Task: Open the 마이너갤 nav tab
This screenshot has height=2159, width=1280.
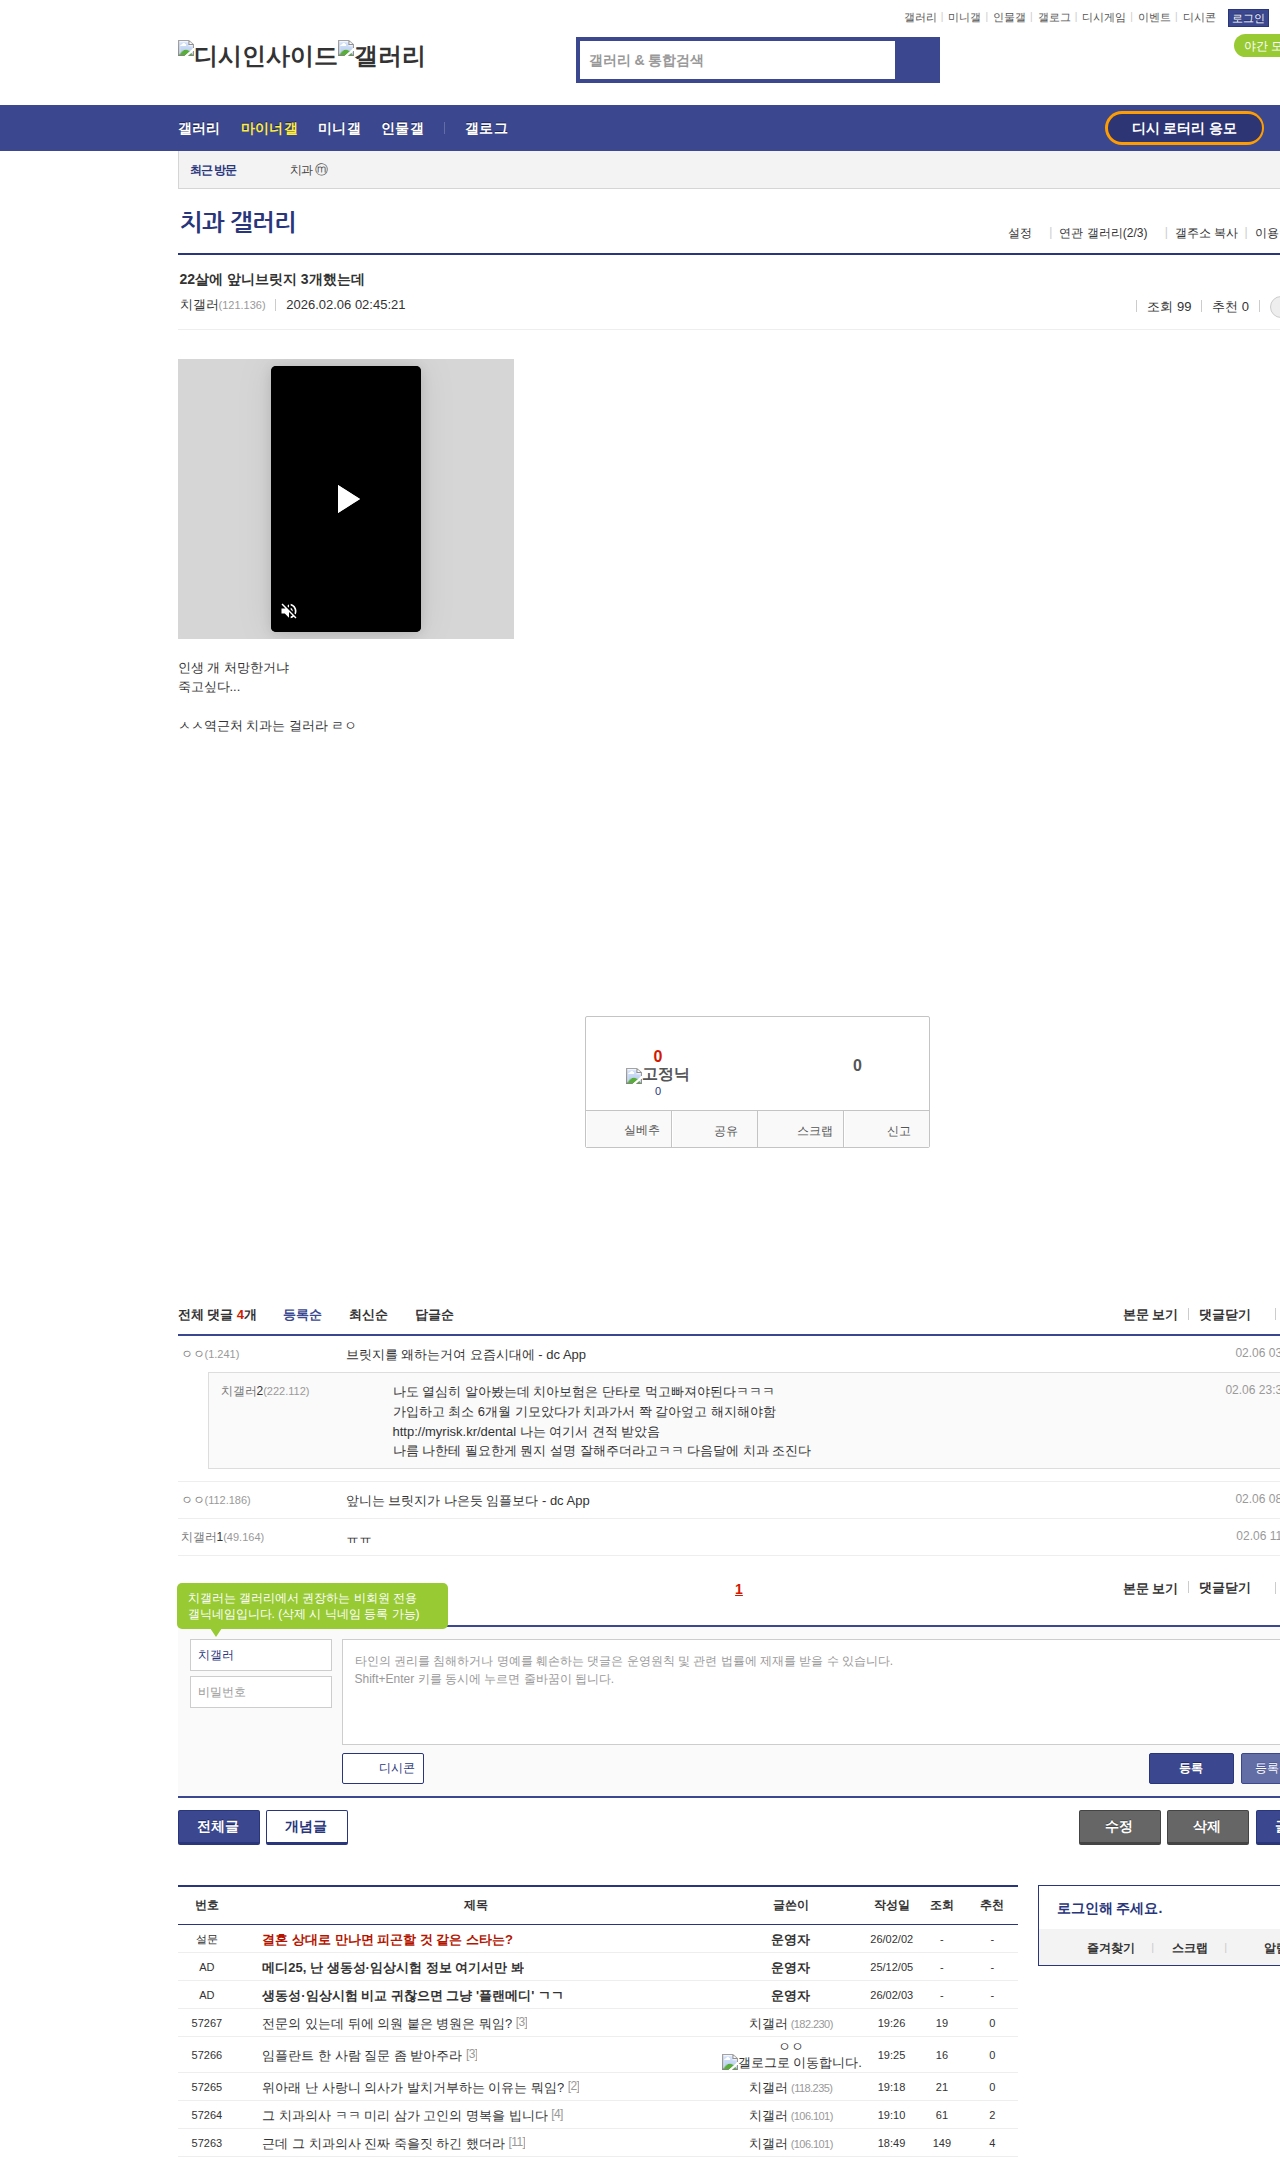Action: coord(269,128)
